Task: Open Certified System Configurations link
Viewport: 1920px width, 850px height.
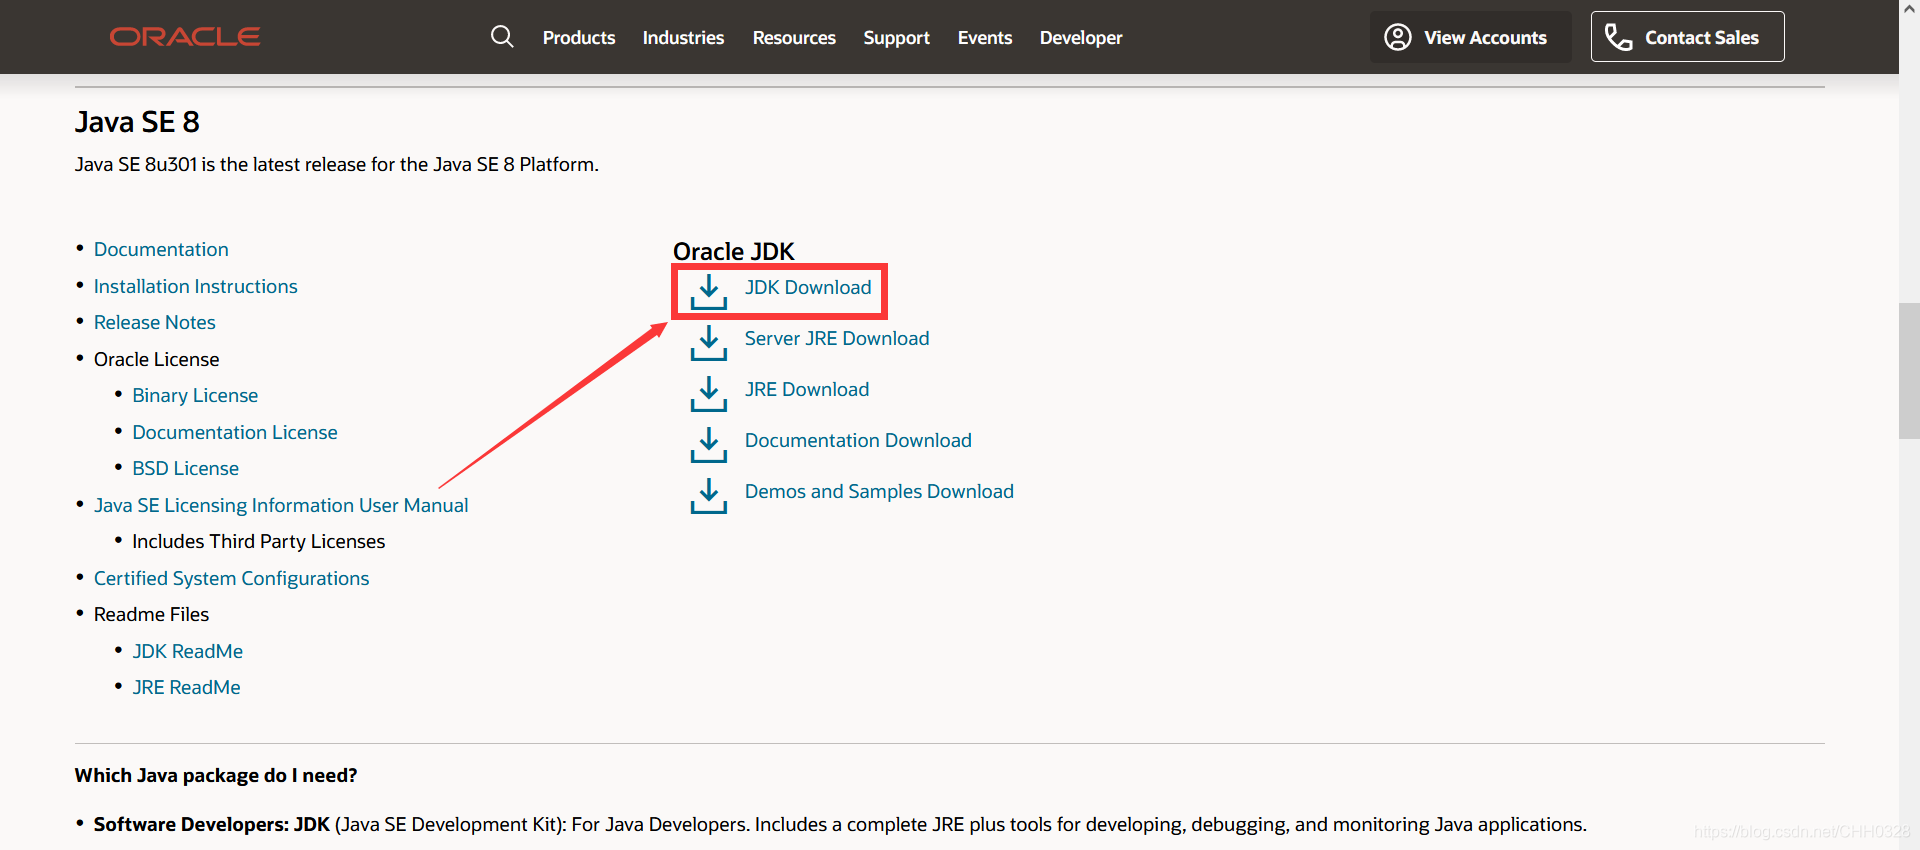Action: coord(231,578)
